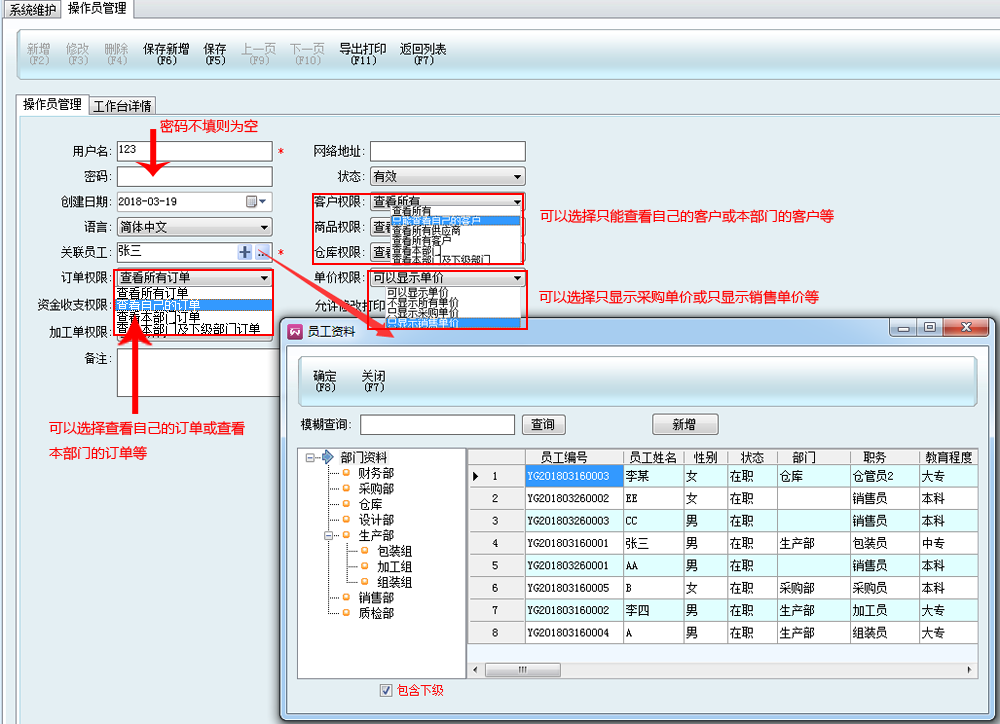This screenshot has width=1000, height=724.
Task: Click 返回列表 (F7) to go back
Action: 423,54
